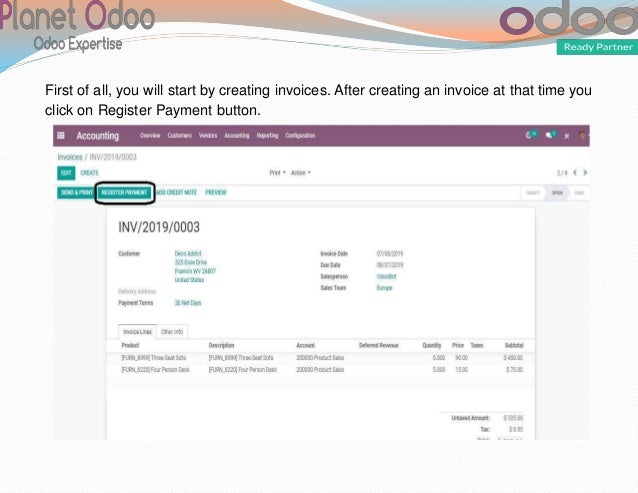Viewport: 638px width, 493px height.
Task: Select the Open status stage
Action: (557, 193)
